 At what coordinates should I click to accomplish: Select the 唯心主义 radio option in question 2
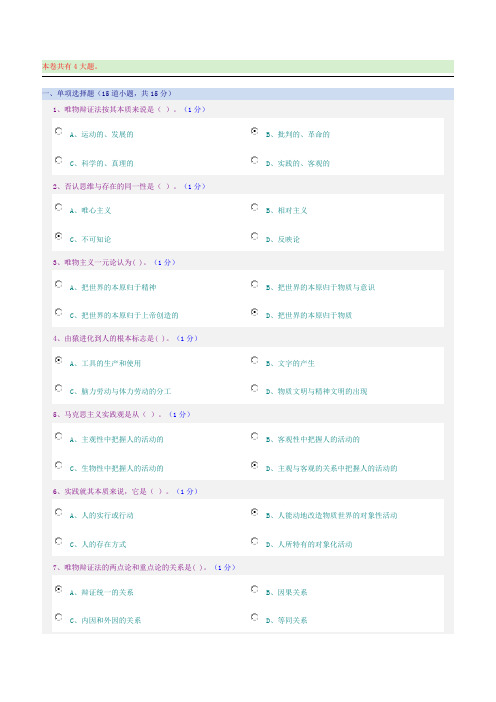[x=59, y=207]
